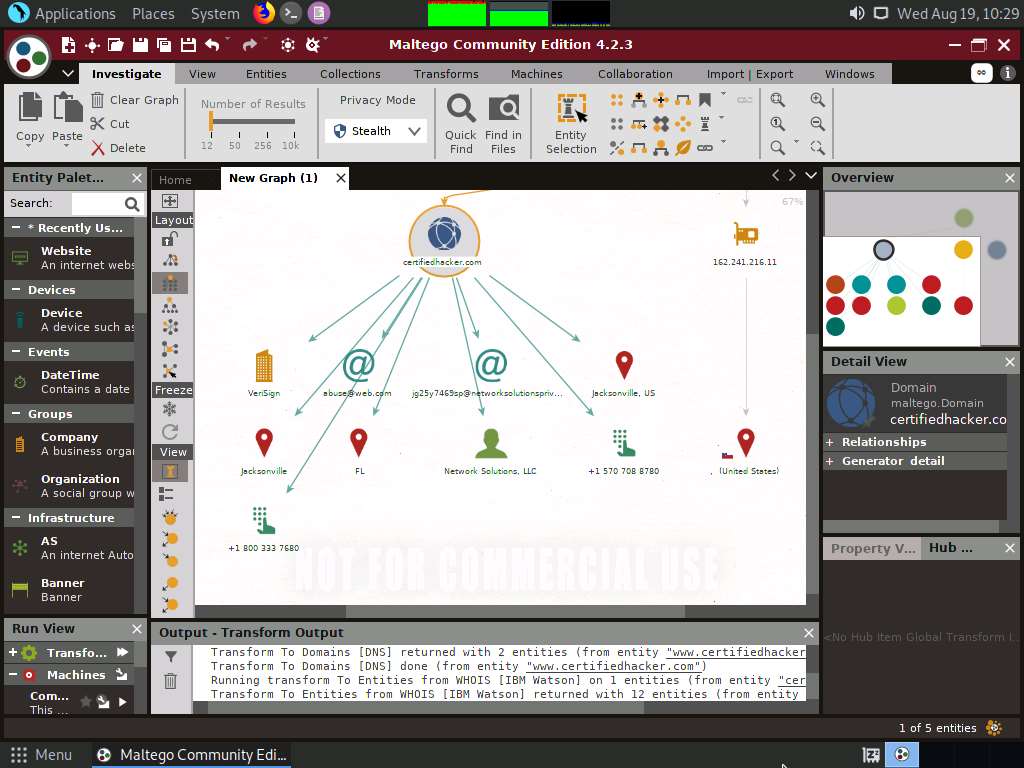Open the Privacy Mode Stealth dropdown
This screenshot has width=1024, height=768.
click(x=376, y=131)
